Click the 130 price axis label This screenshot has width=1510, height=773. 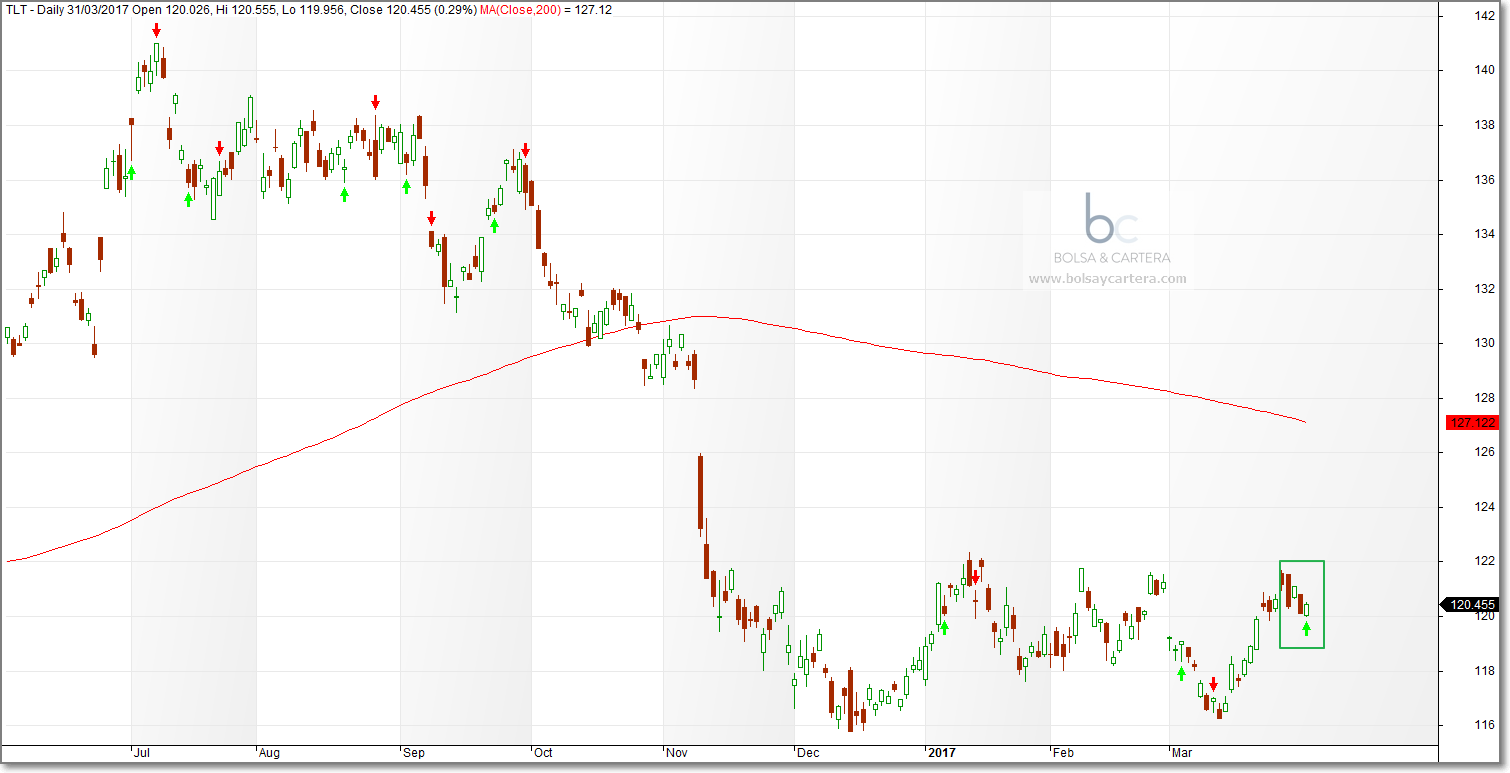pos(1484,343)
